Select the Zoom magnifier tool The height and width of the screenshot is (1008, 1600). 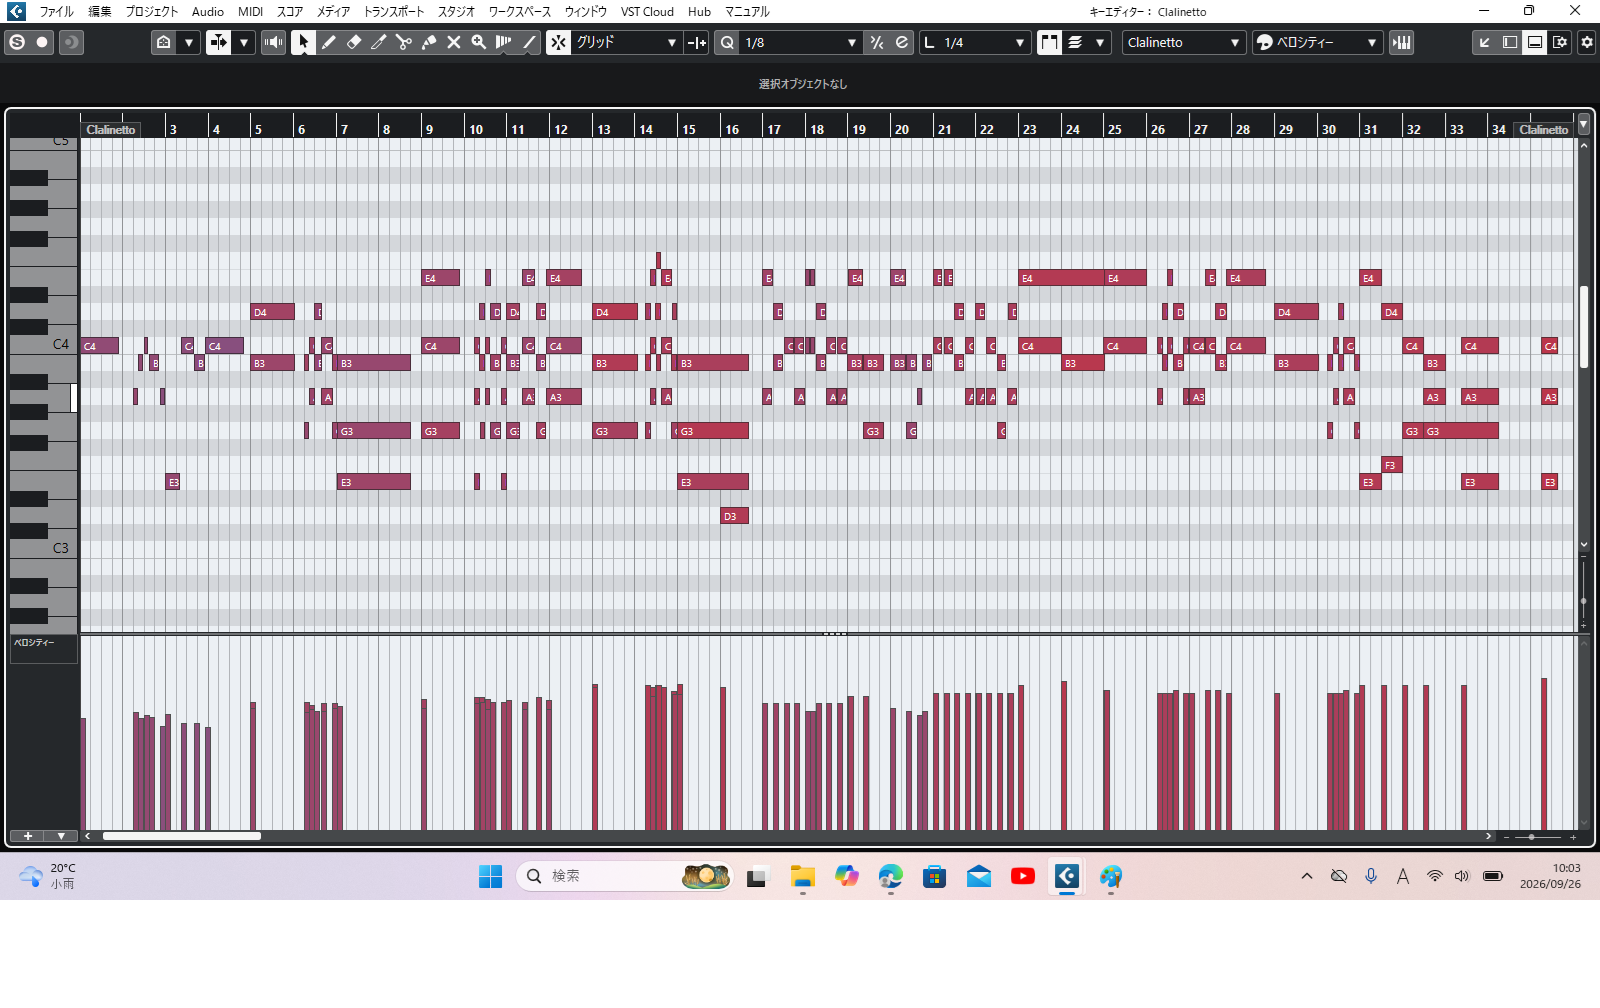coord(478,42)
